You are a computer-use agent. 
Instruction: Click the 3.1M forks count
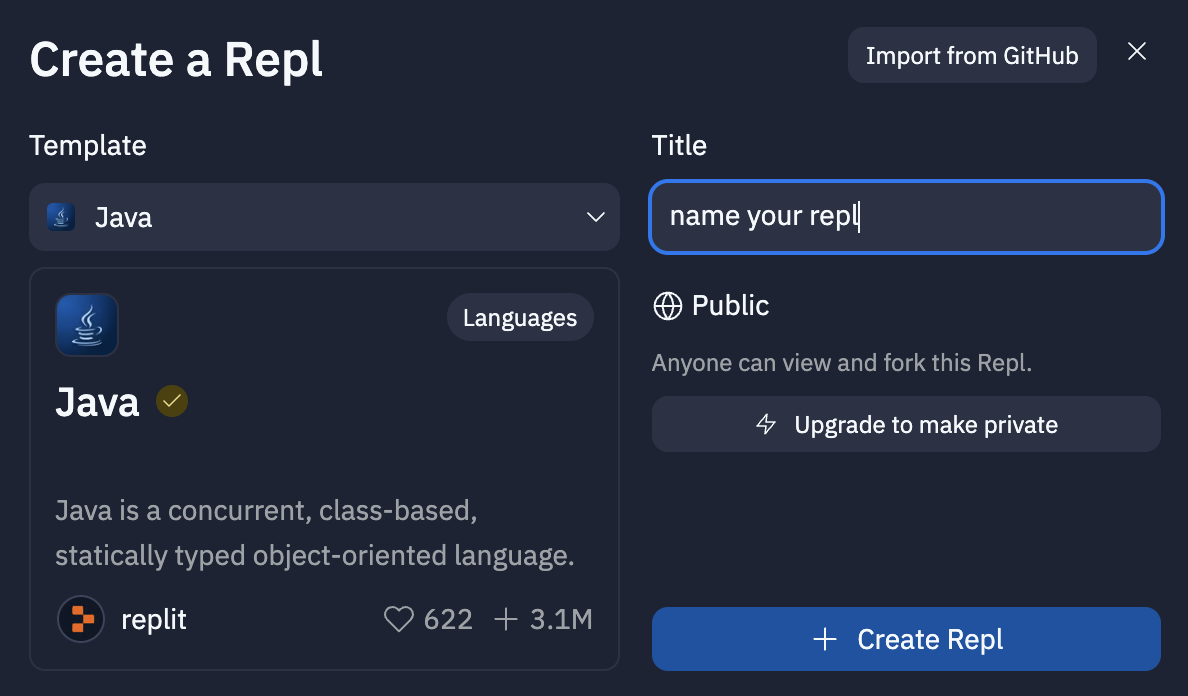pos(561,620)
